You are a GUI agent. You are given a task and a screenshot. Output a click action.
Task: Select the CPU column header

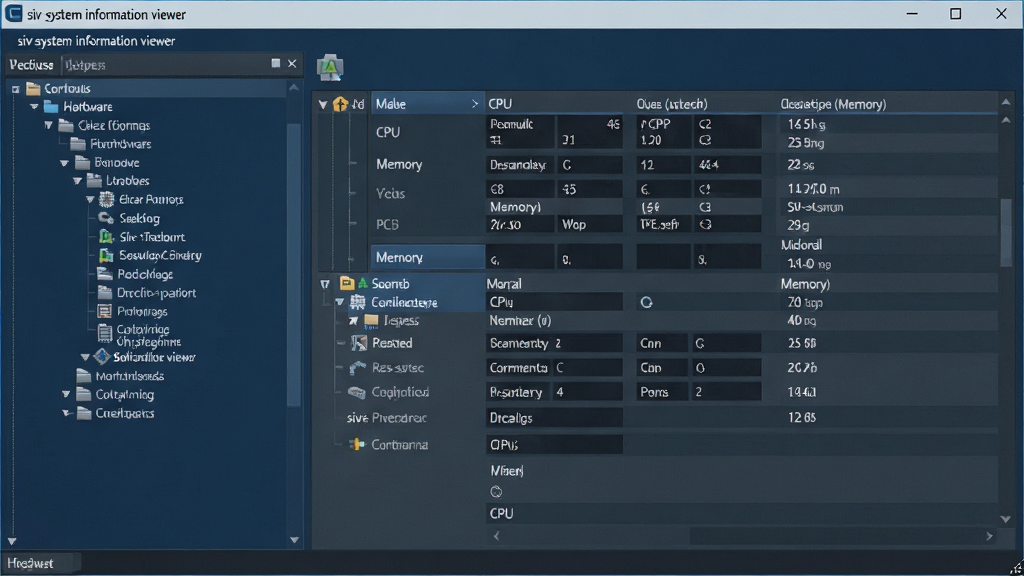(x=500, y=104)
